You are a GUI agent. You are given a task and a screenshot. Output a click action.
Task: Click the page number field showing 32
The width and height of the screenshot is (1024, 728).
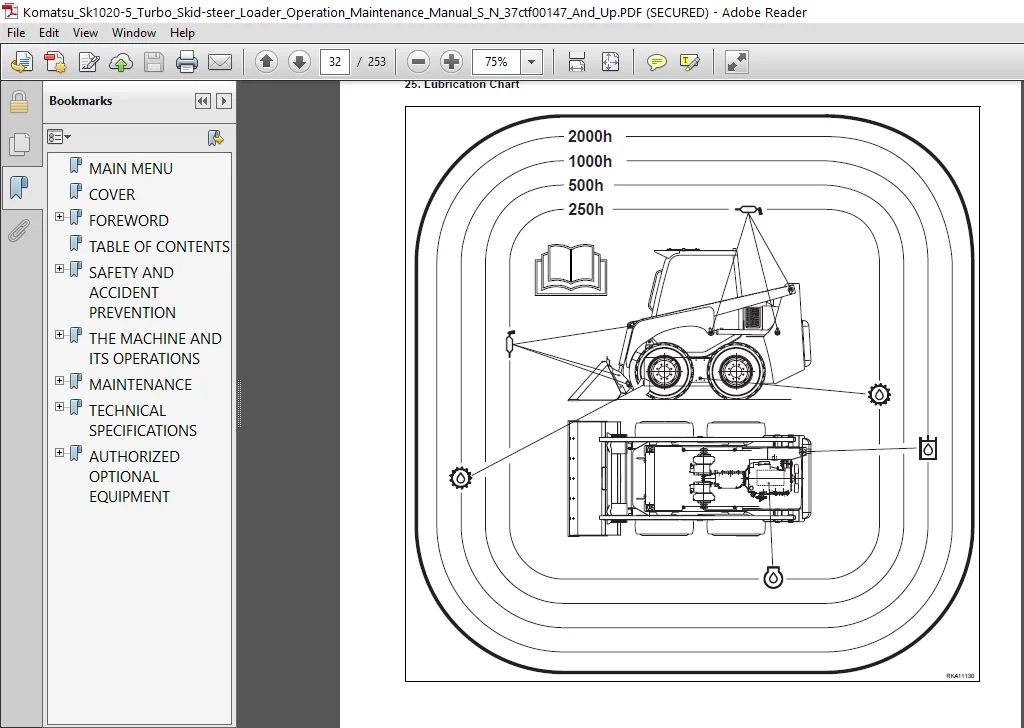pyautogui.click(x=335, y=62)
